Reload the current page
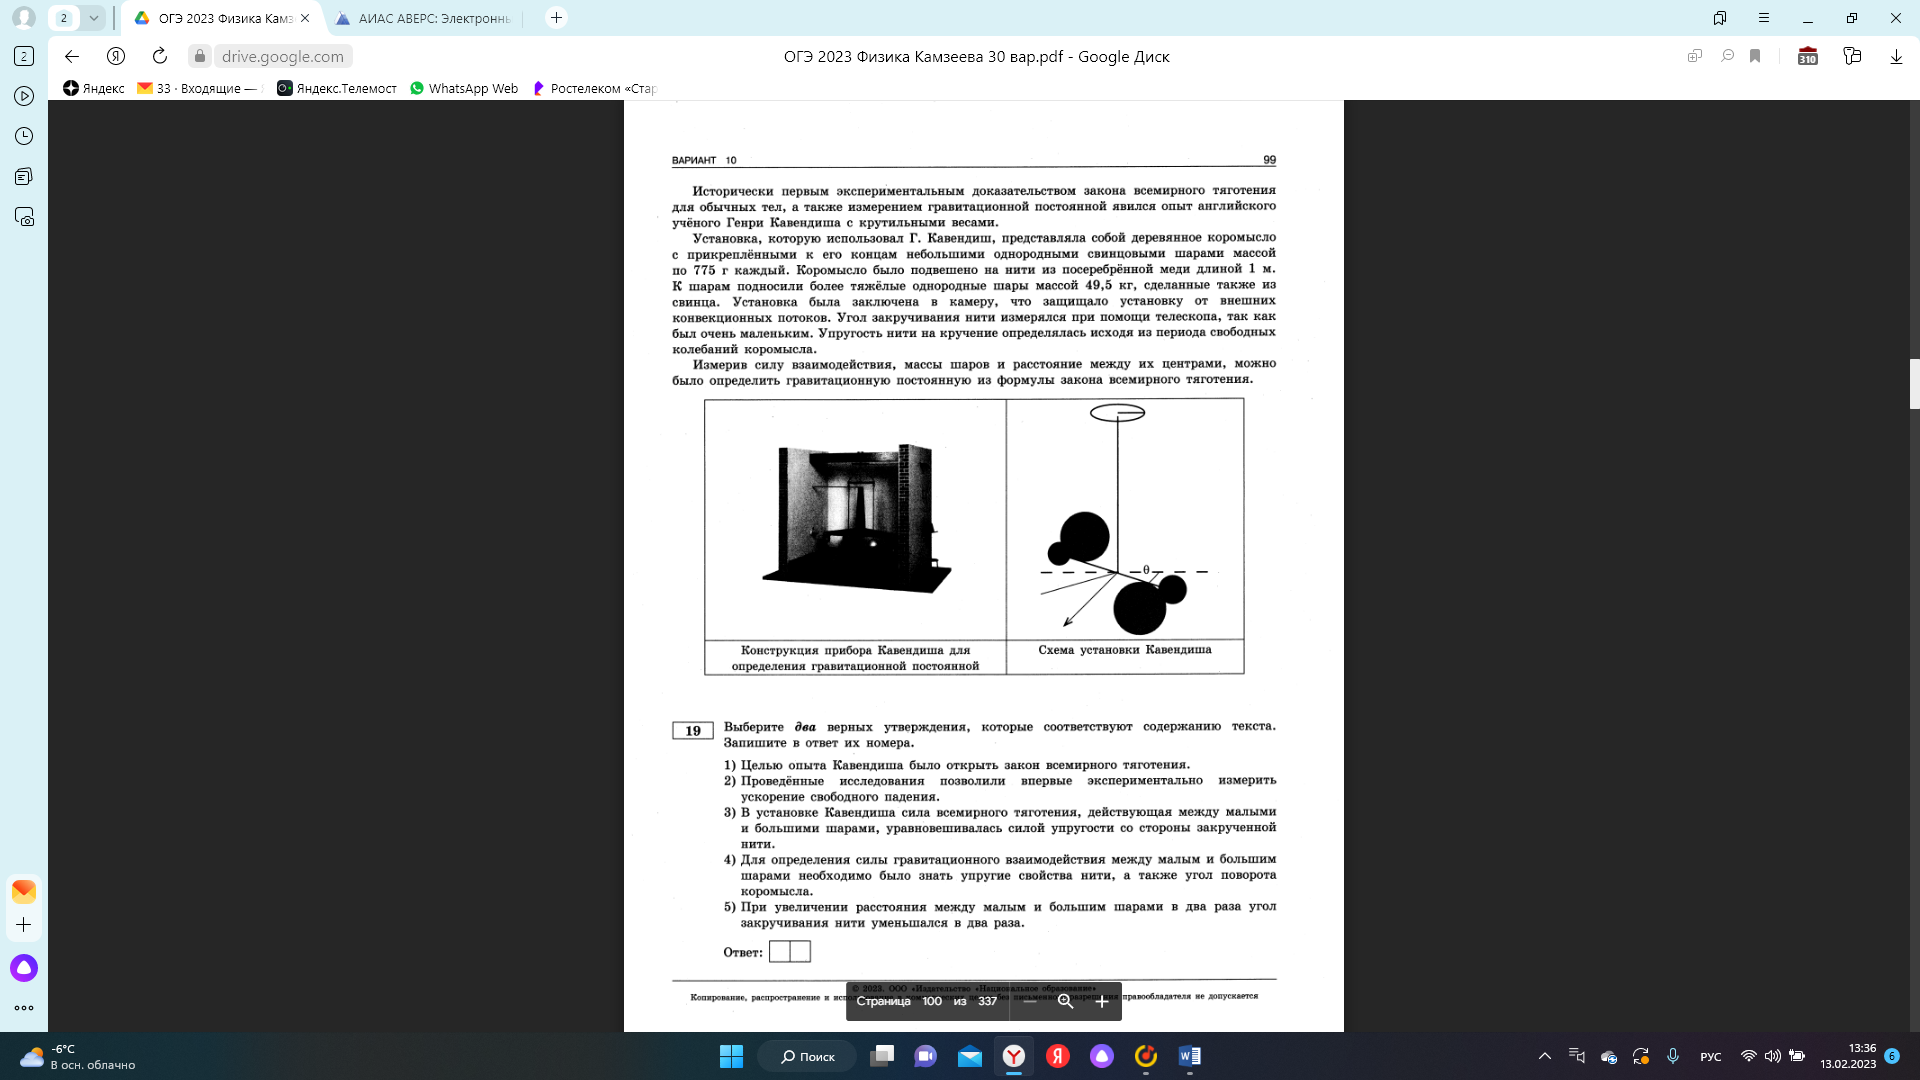The image size is (1920, 1080). (x=160, y=56)
